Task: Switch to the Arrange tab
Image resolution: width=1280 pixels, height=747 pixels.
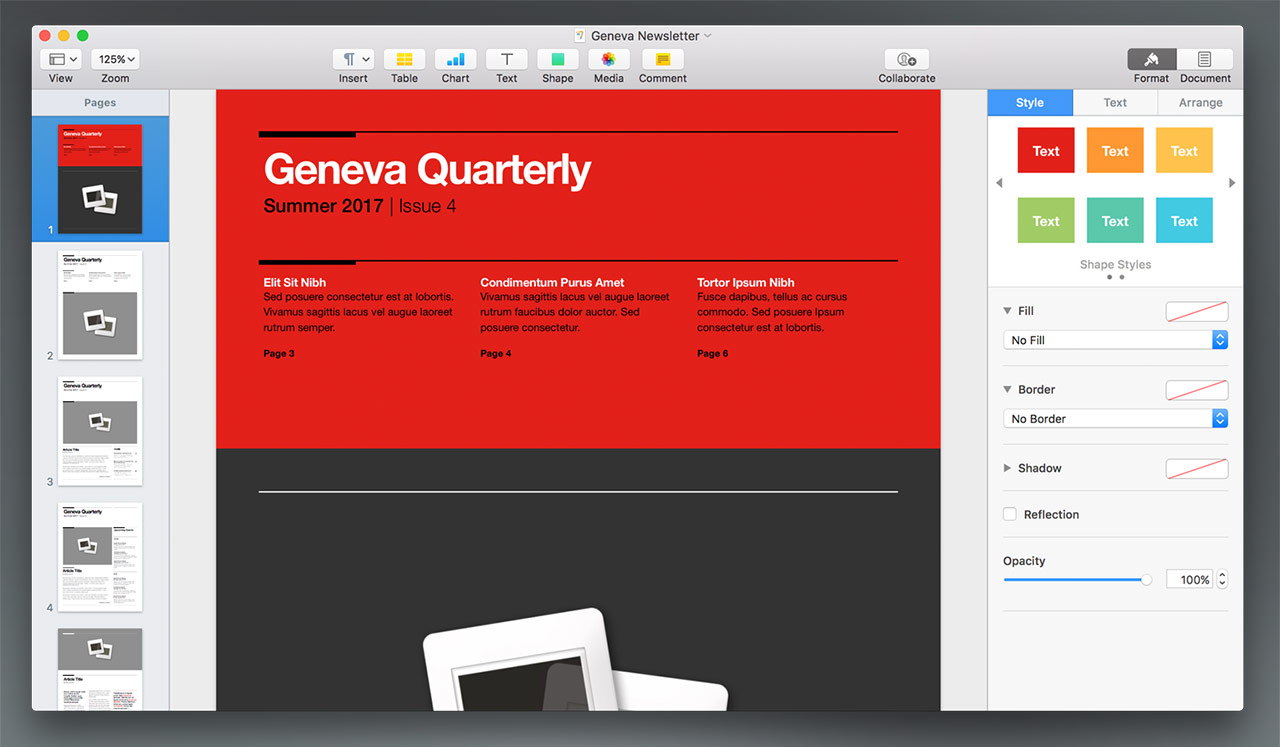Action: pyautogui.click(x=1200, y=103)
